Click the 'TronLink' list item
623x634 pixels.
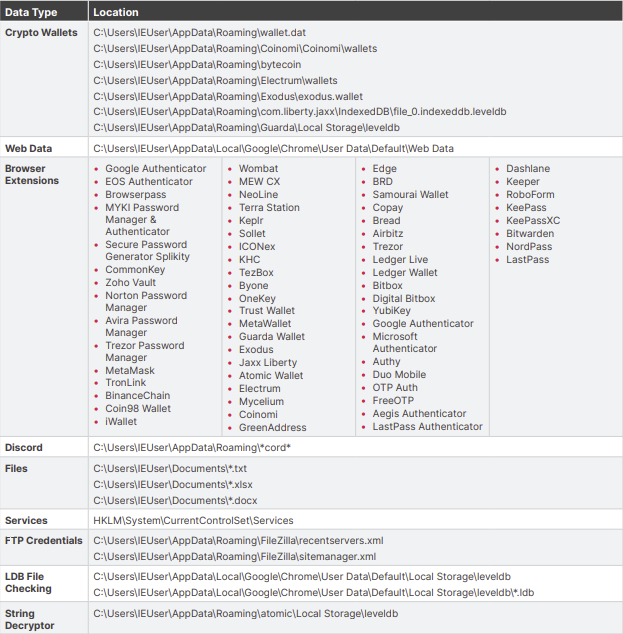(125, 383)
